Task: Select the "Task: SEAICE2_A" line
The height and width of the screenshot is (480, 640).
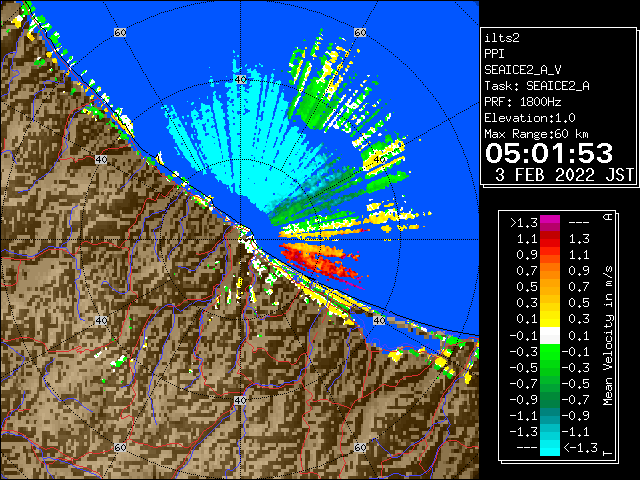Action: coord(537,86)
